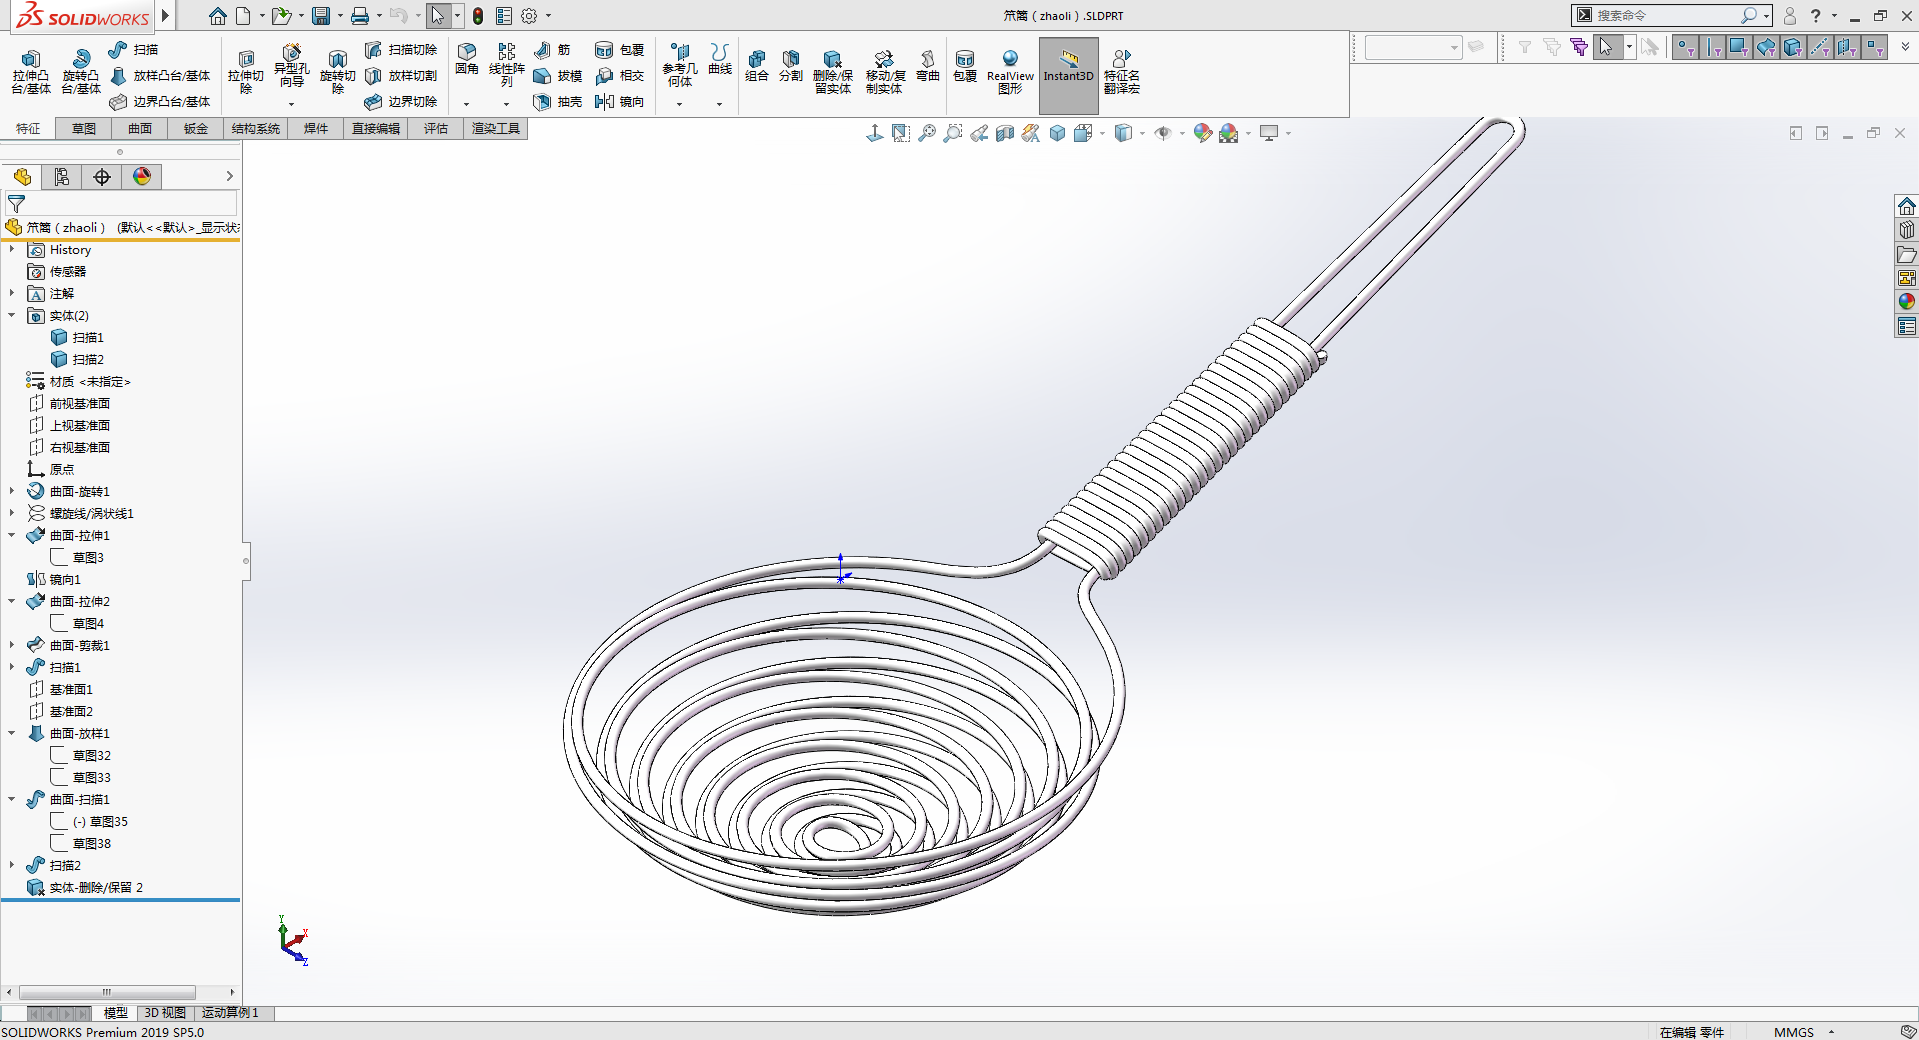
Task: Select the 边界切除 boundary cut tool
Action: point(400,101)
